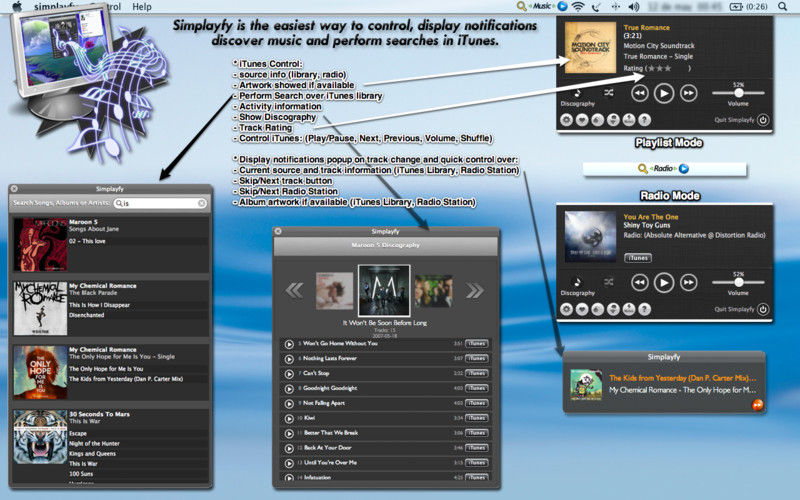This screenshot has height=500, width=800.
Task: Play 'Not Falling Apart' preview
Action: click(x=289, y=404)
